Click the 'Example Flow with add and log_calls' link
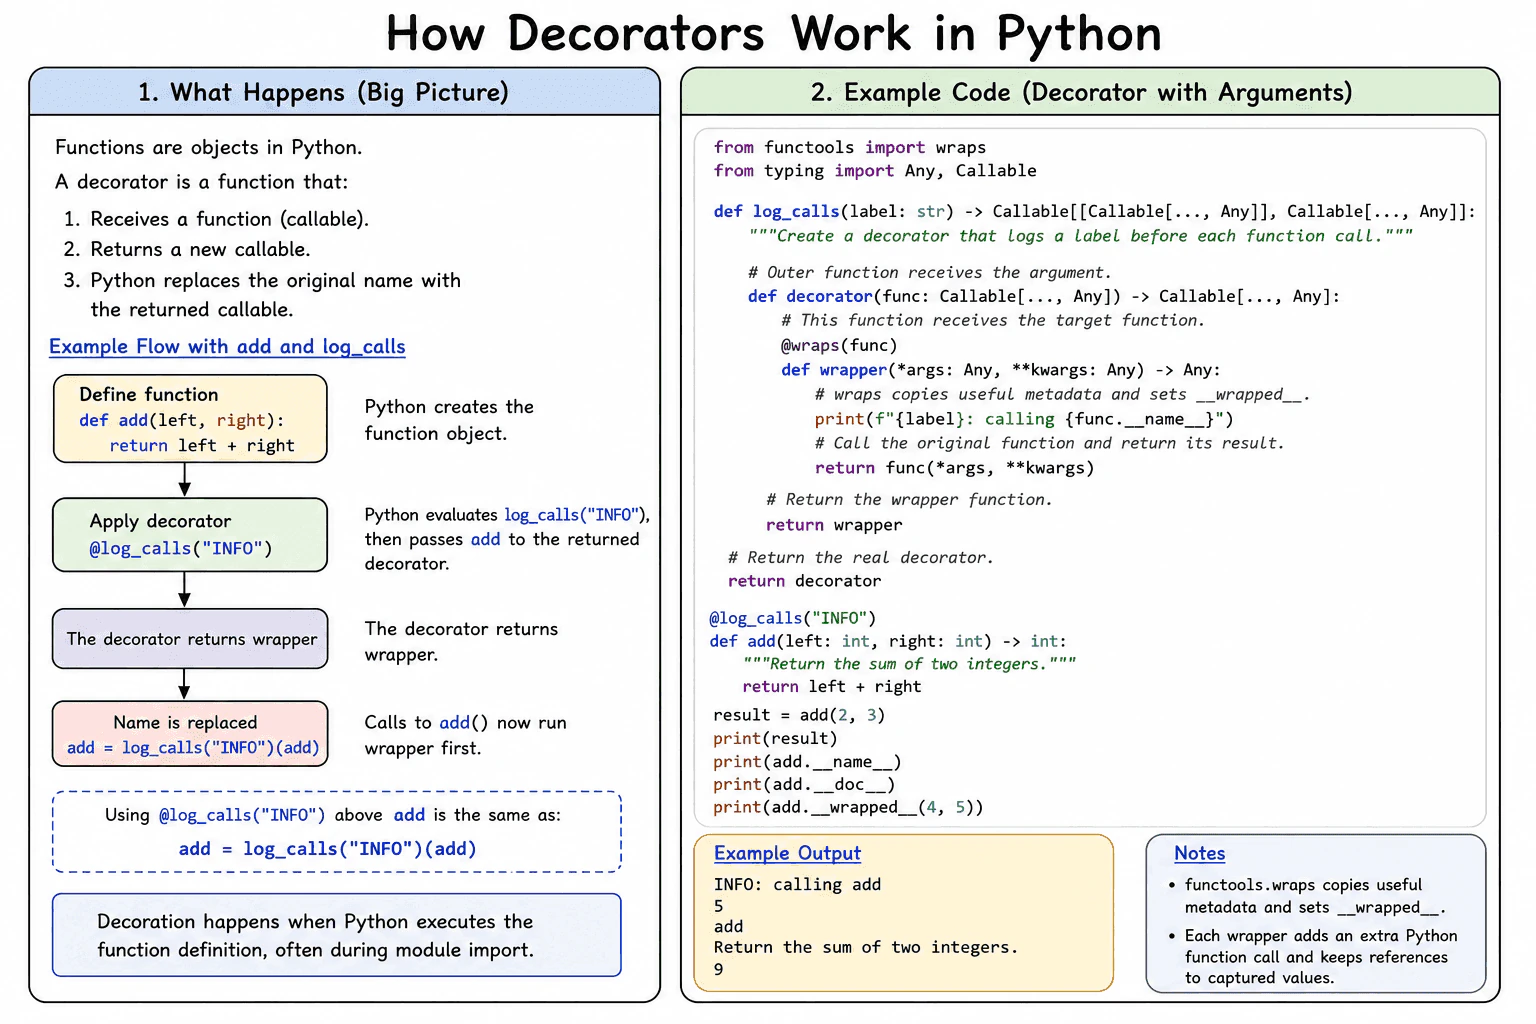Viewport: 1536px width, 1024px height. point(227,347)
